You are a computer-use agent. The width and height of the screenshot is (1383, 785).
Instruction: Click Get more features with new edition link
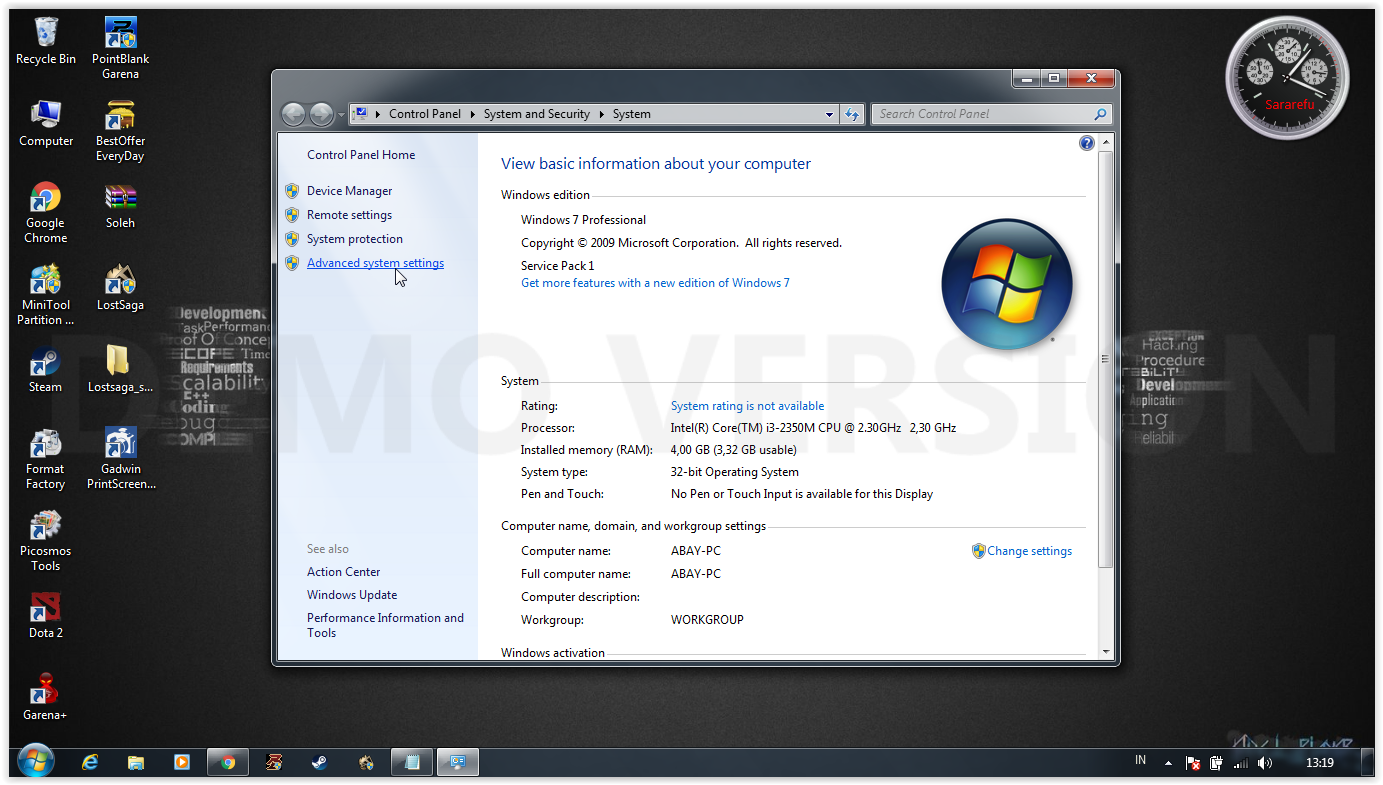pyautogui.click(x=655, y=283)
